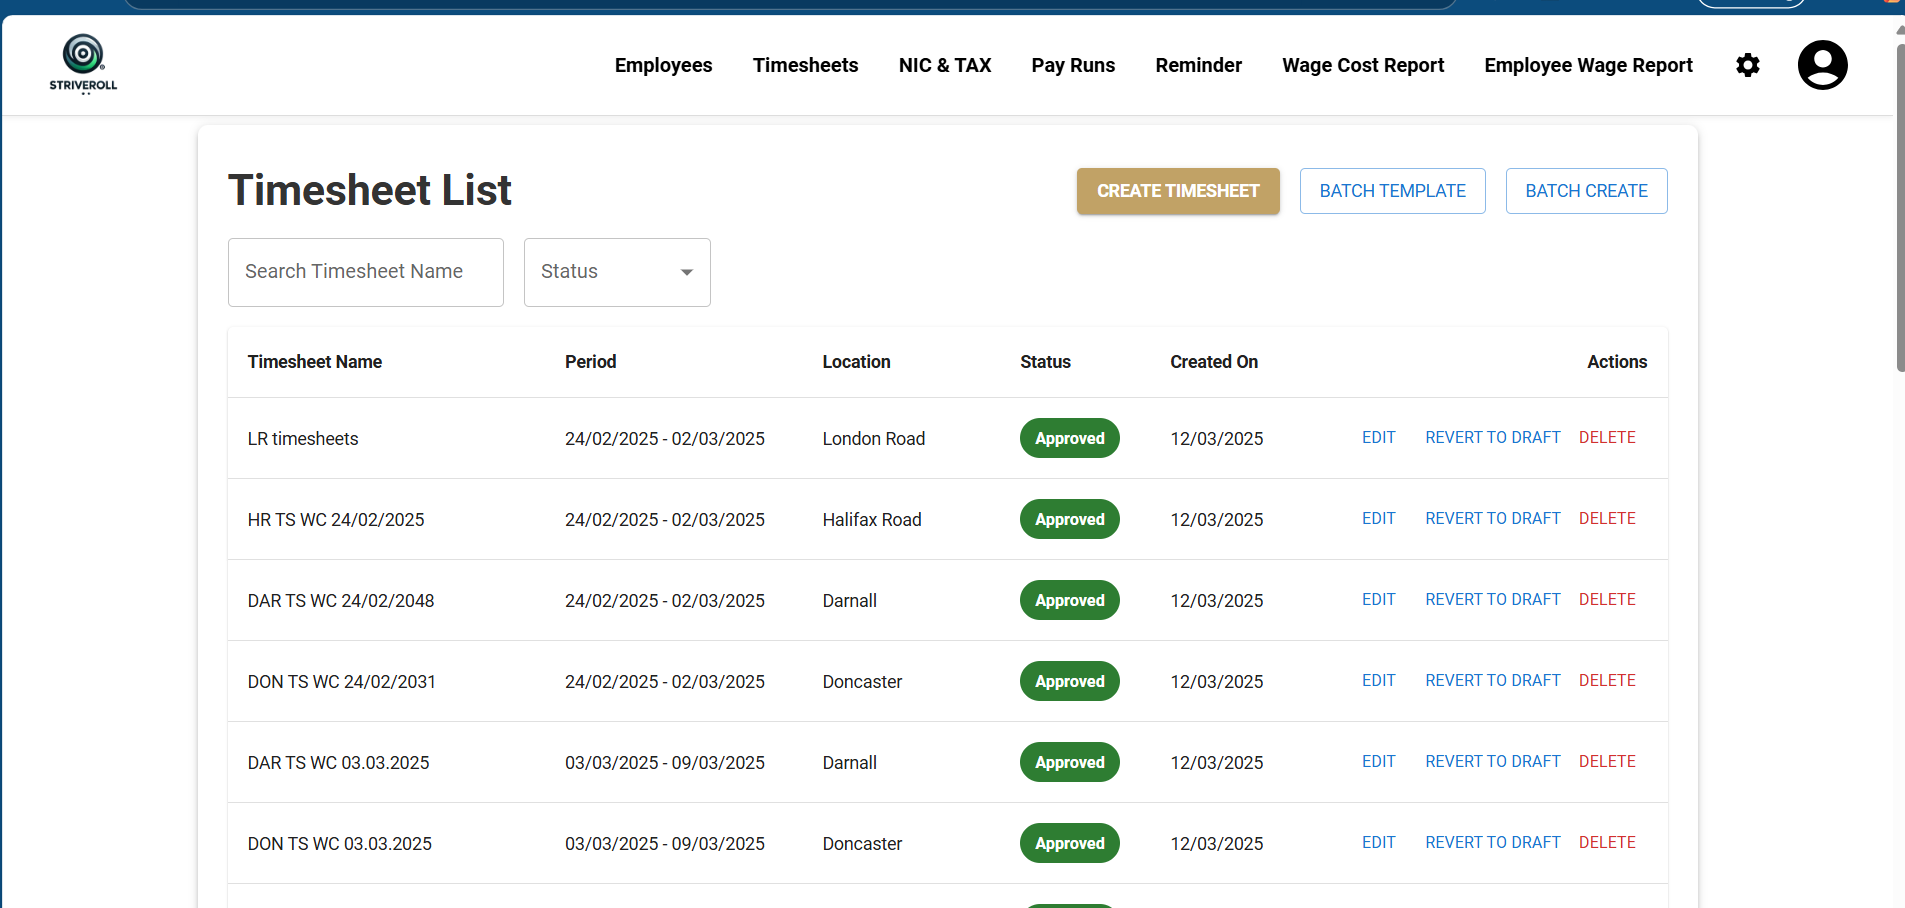
Task: Click the Striveroll logo
Action: pos(83,64)
